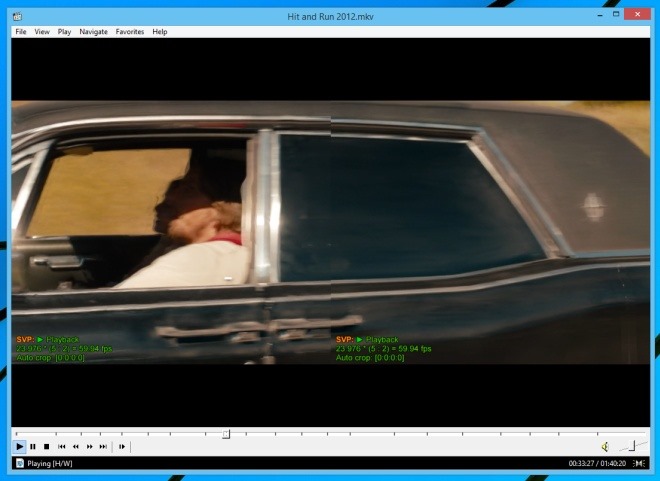This screenshot has height=481, width=660.
Task: Open the View menu
Action: click(42, 32)
